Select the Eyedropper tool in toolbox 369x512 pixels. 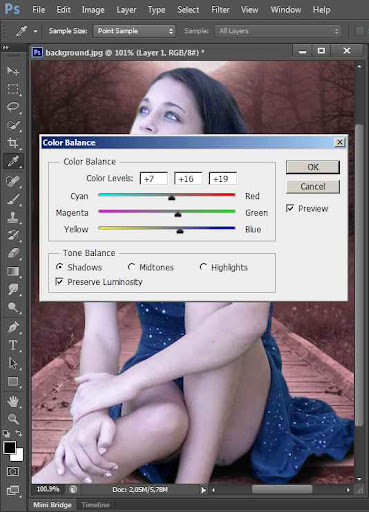pyautogui.click(x=13, y=162)
